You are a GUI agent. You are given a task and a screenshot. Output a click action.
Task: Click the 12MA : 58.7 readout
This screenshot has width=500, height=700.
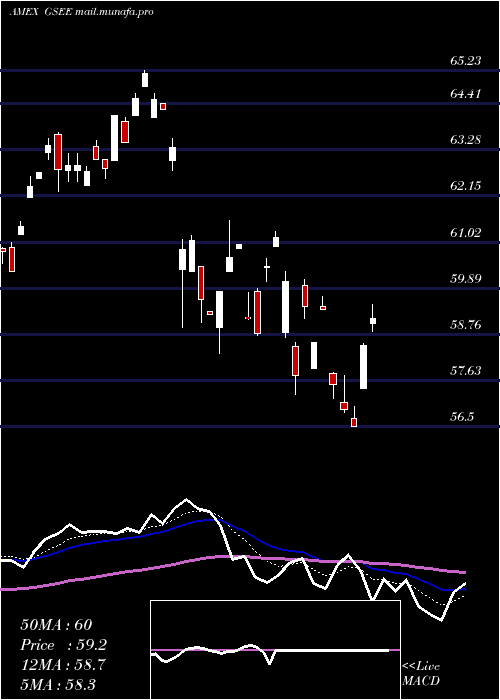[x=63, y=665]
